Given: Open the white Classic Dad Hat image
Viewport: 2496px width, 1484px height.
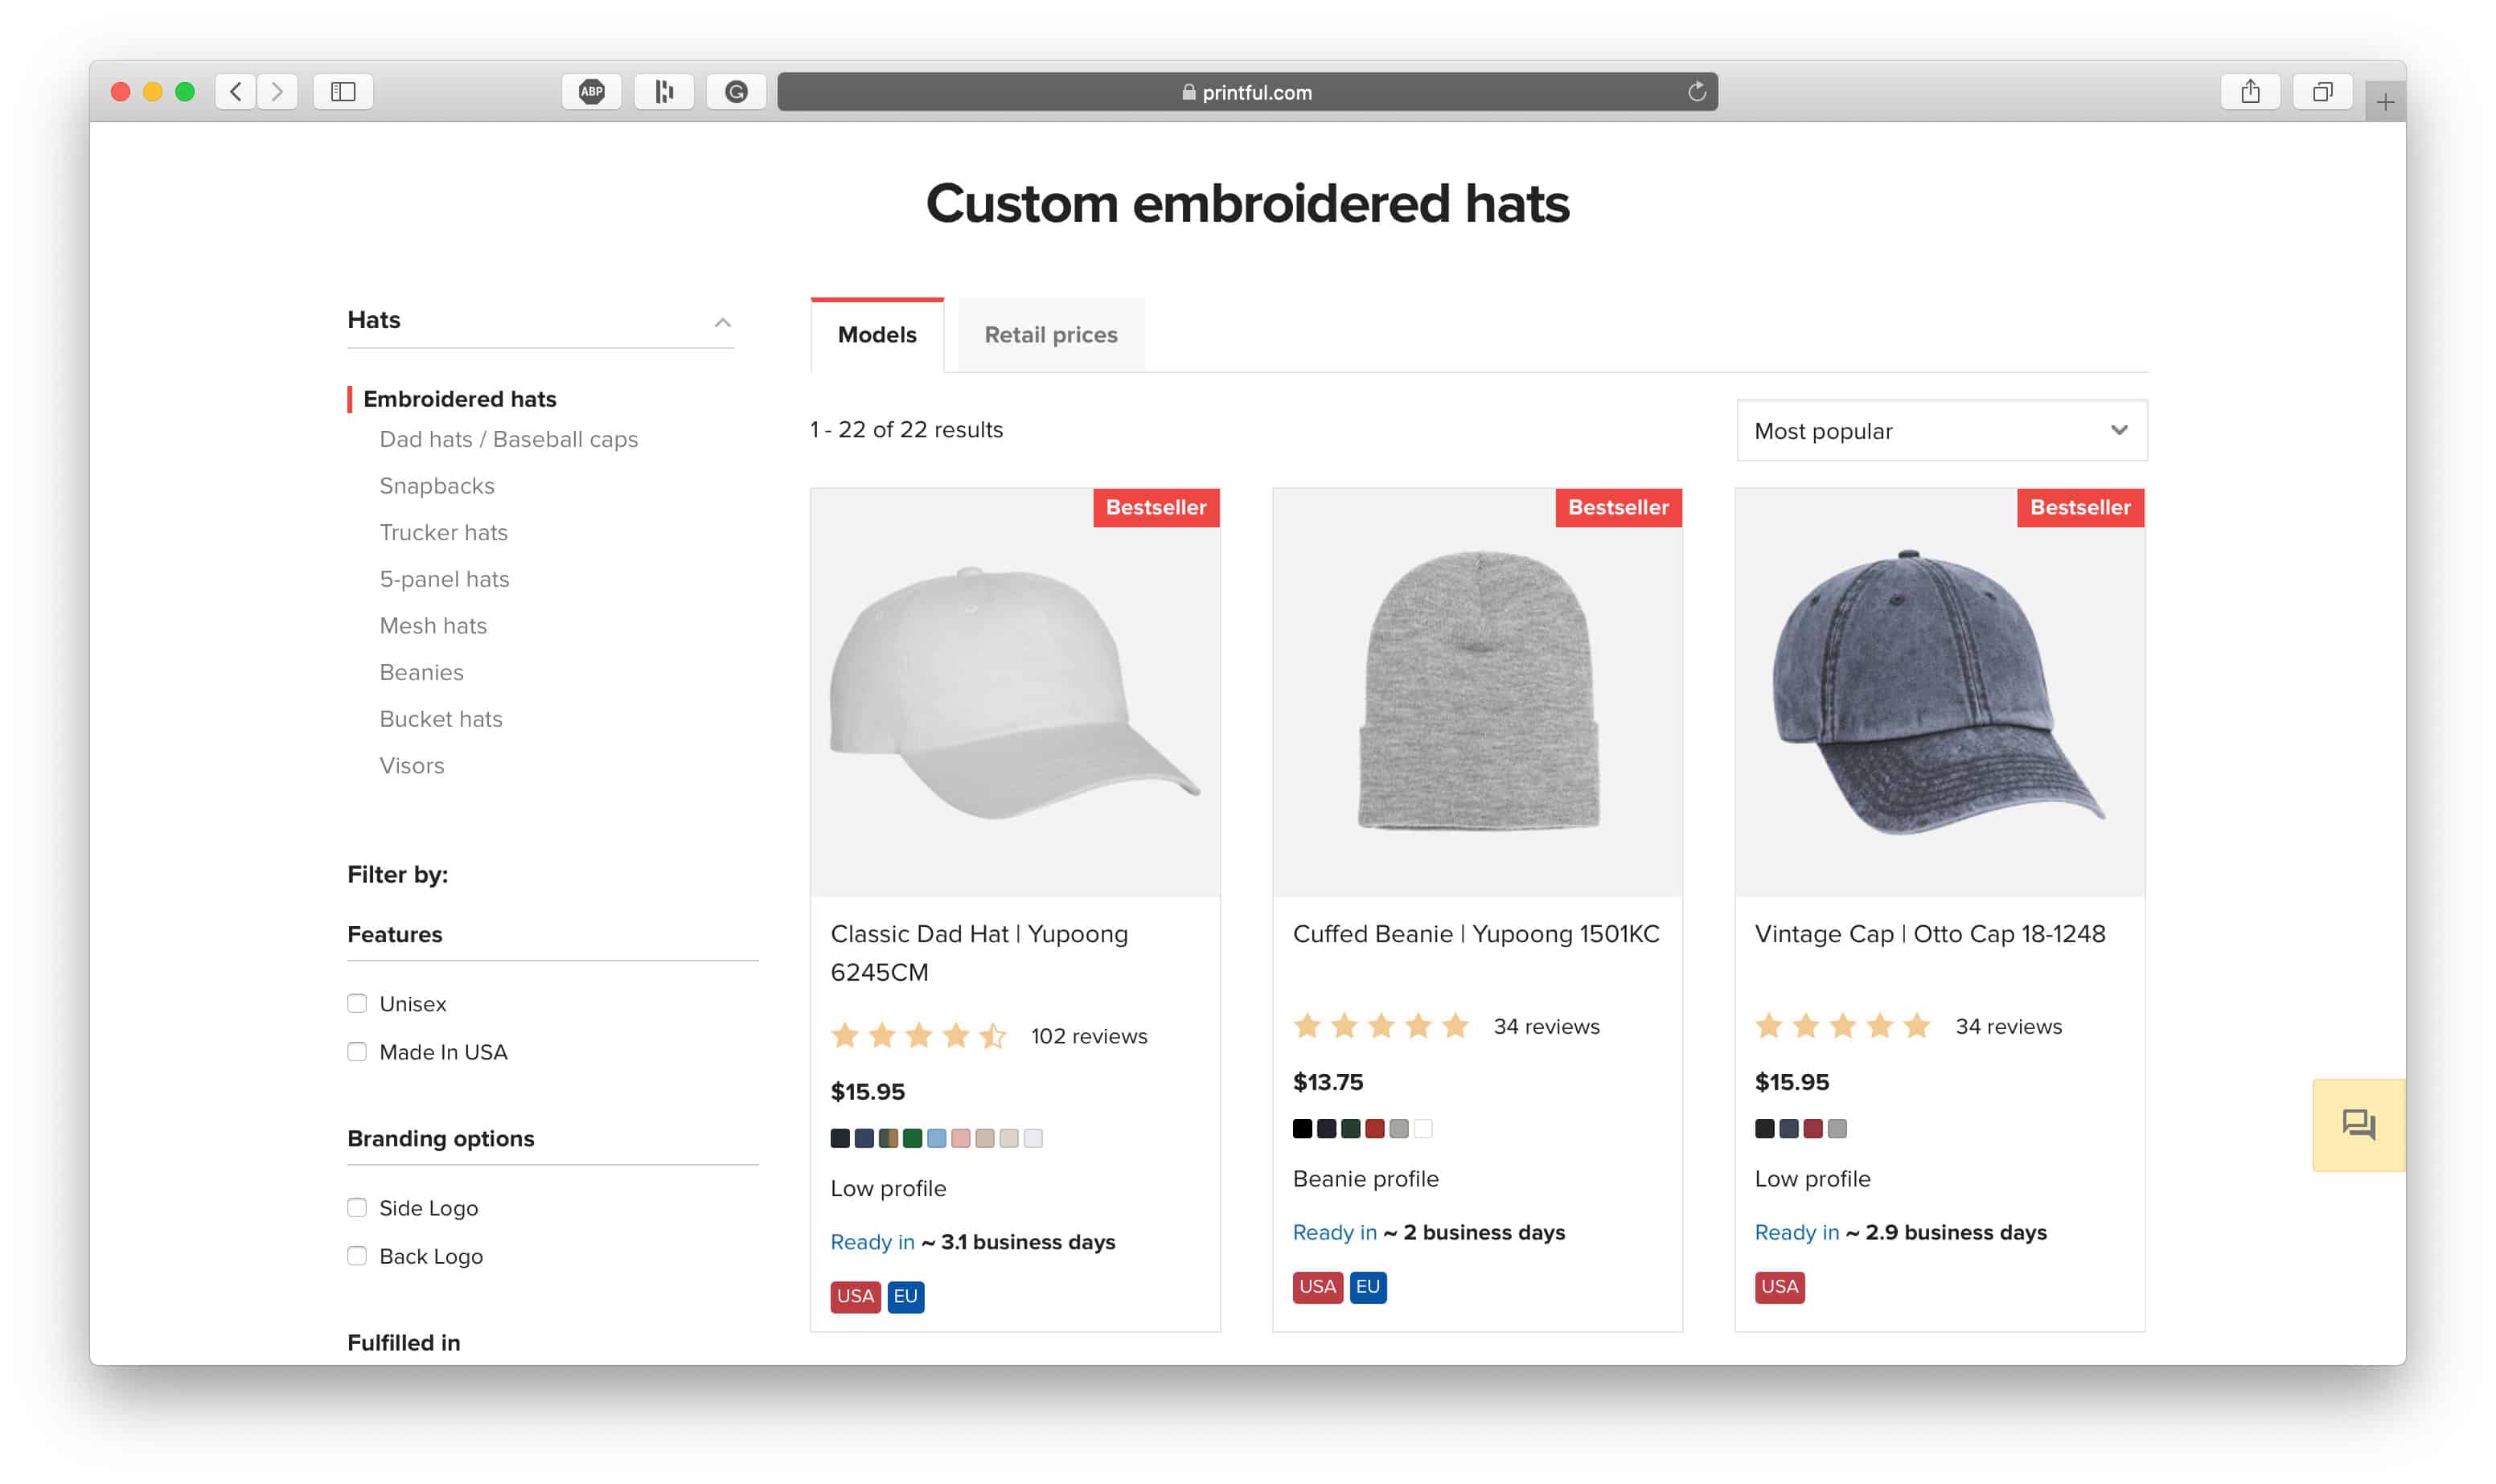Looking at the screenshot, I should tap(1015, 692).
